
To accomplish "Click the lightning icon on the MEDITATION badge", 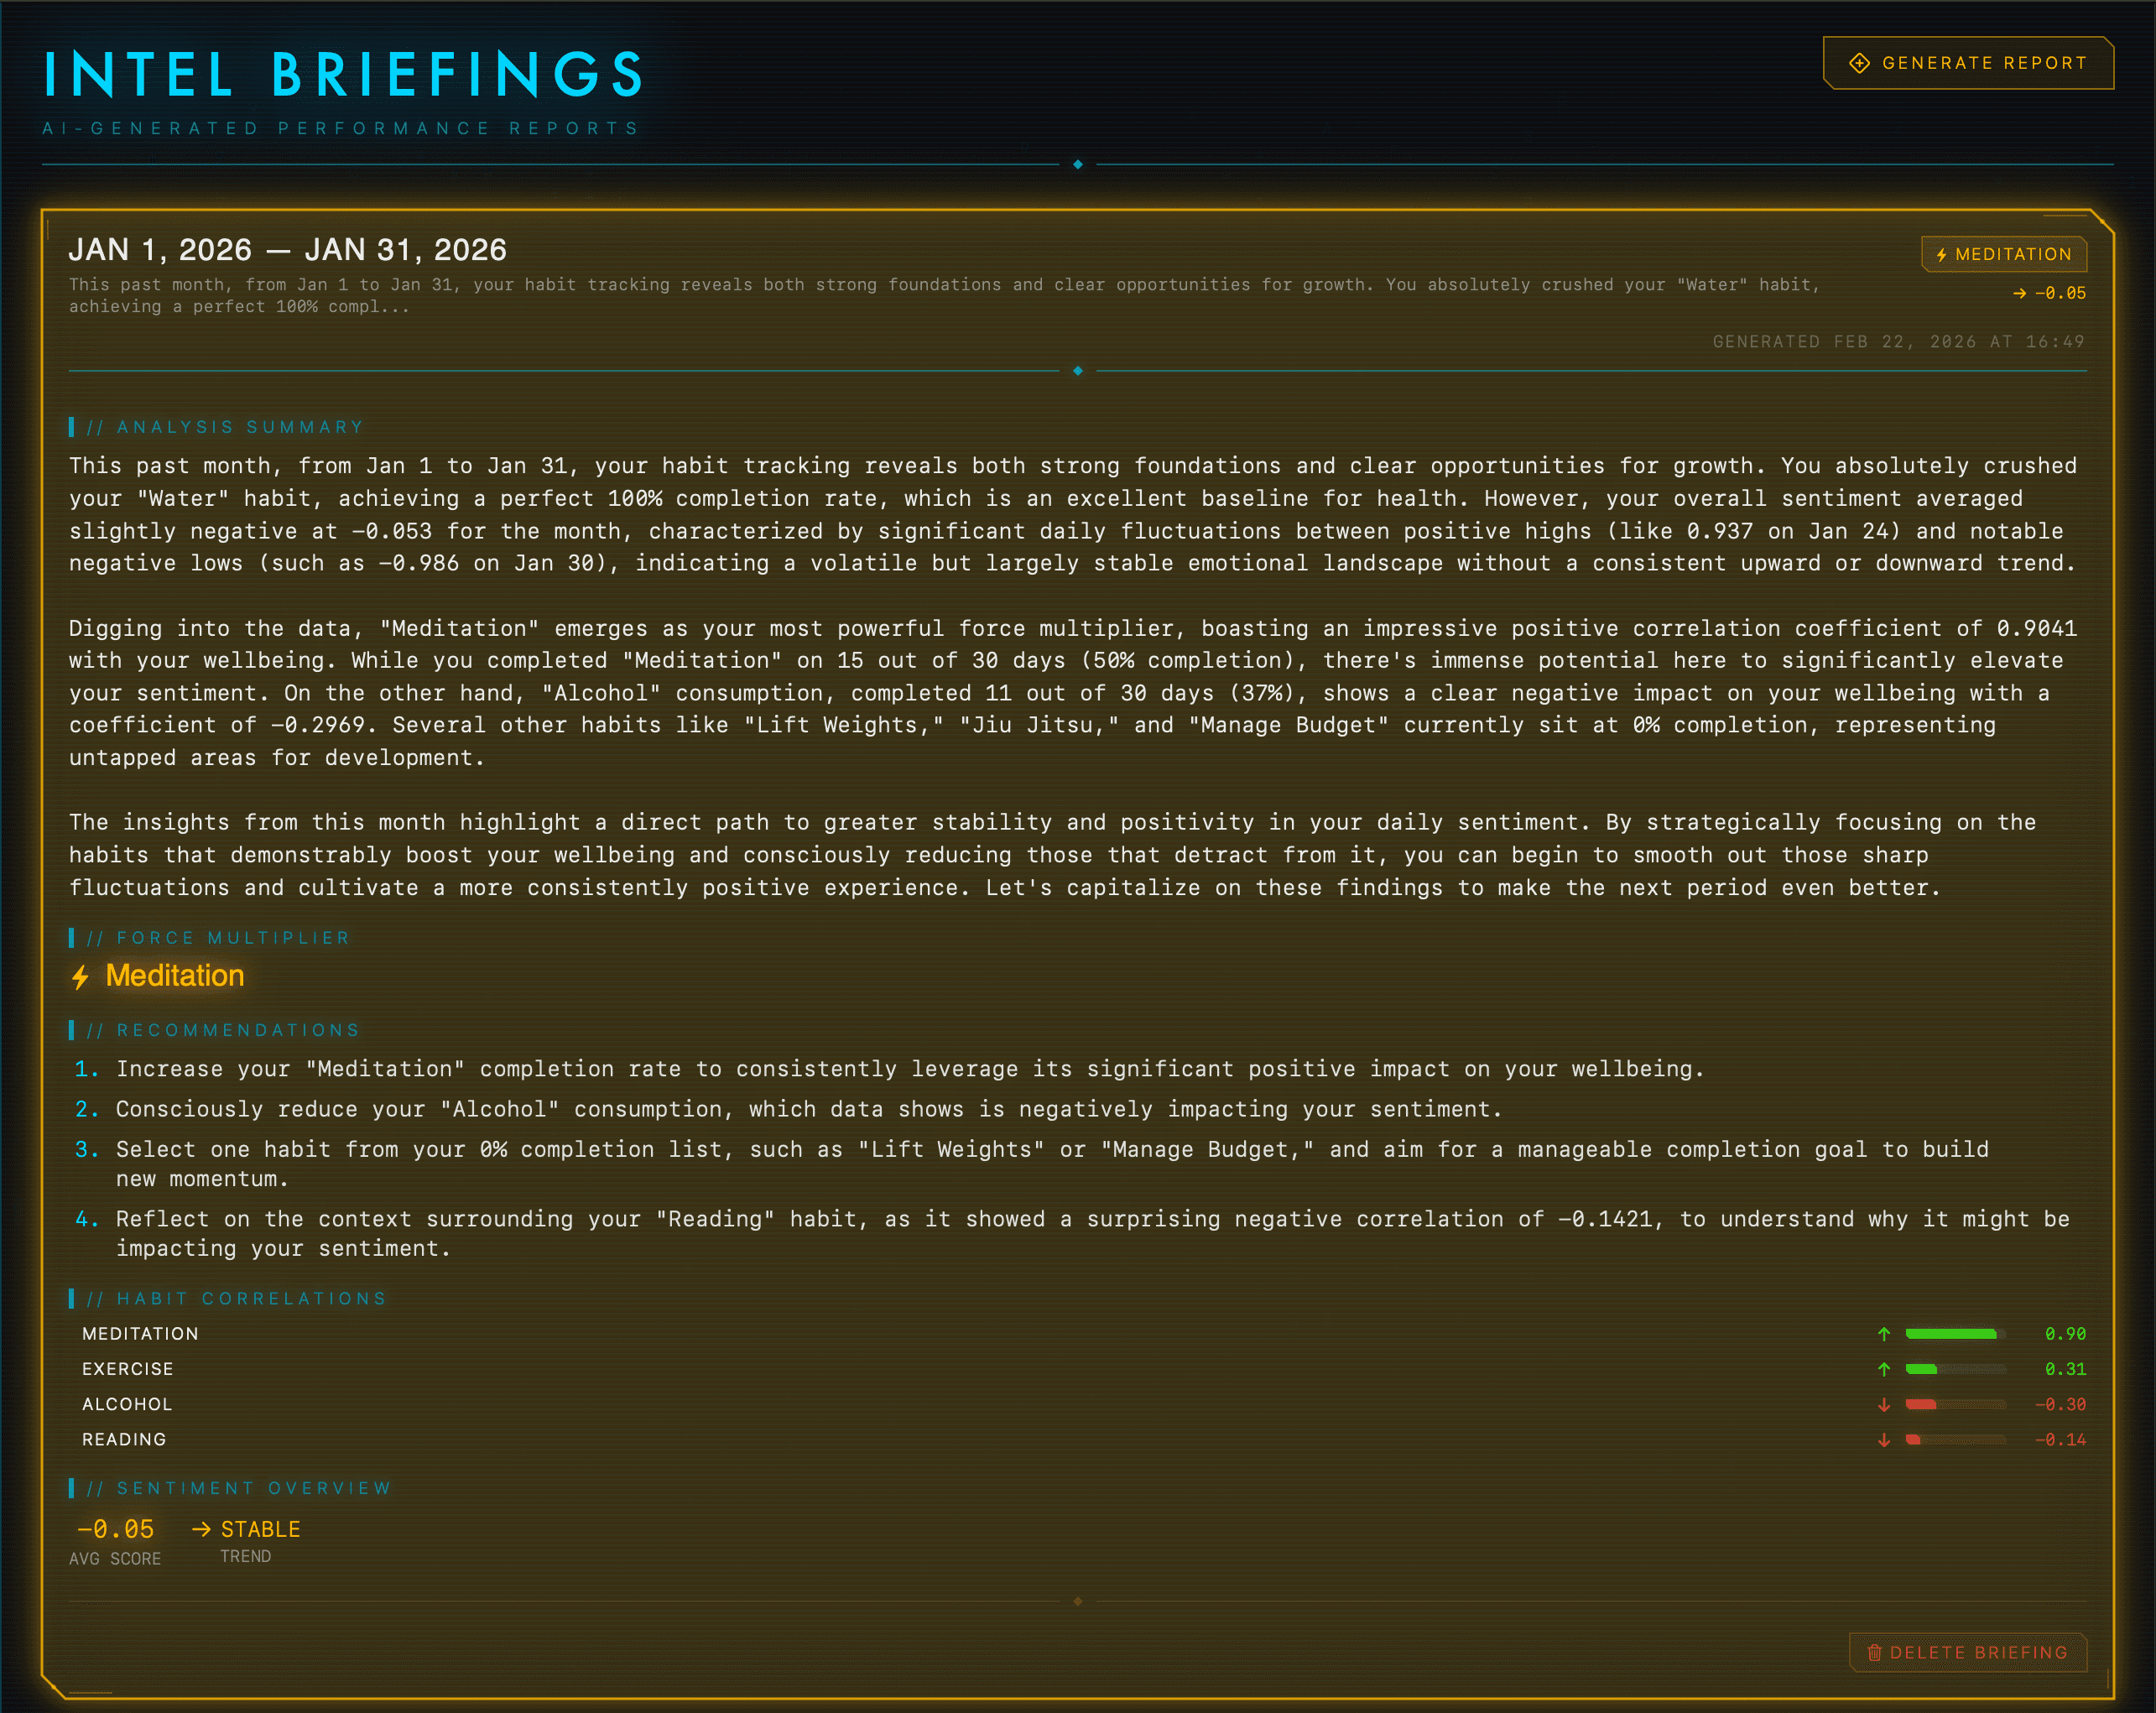I will (1942, 255).
